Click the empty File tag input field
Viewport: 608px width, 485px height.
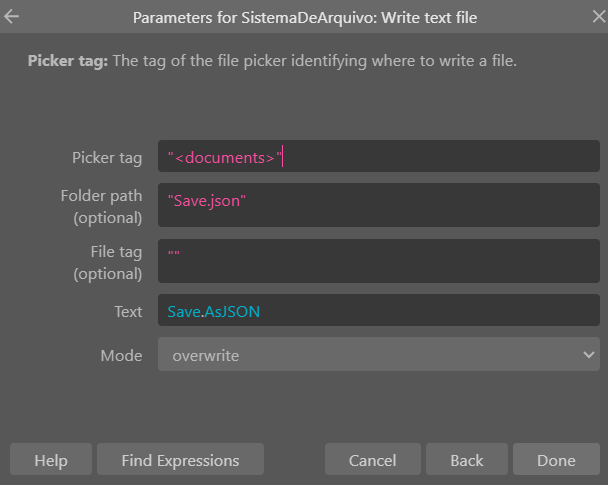click(x=379, y=261)
